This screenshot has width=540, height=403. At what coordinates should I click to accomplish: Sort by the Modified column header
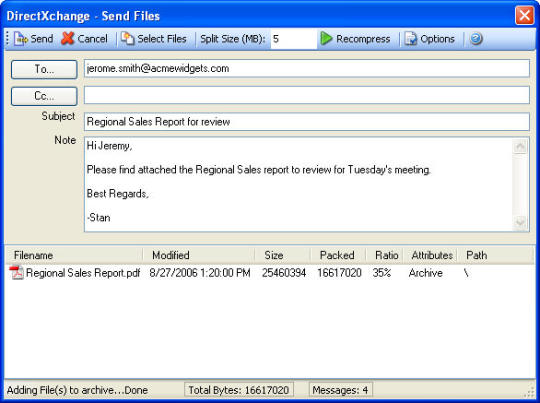point(199,255)
